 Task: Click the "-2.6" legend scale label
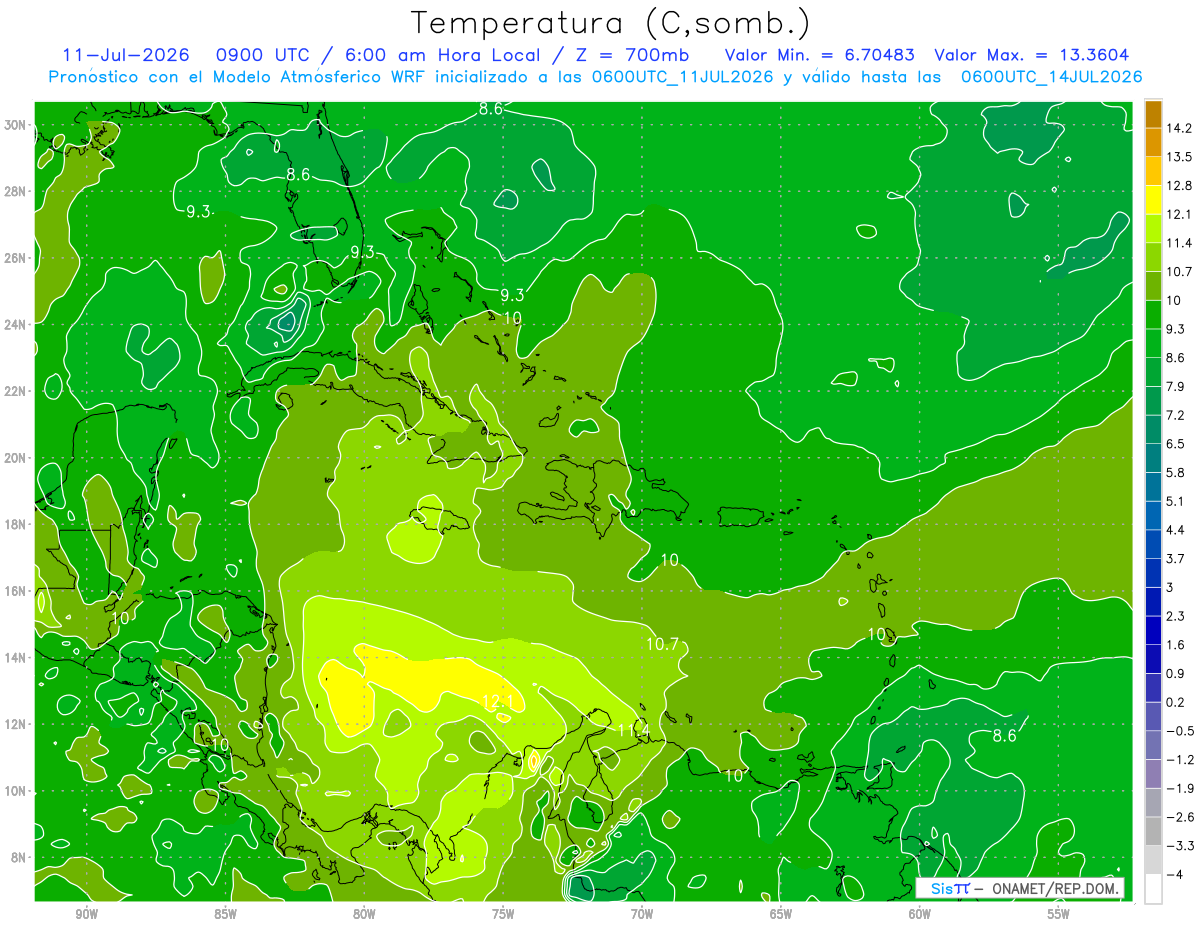[1179, 817]
